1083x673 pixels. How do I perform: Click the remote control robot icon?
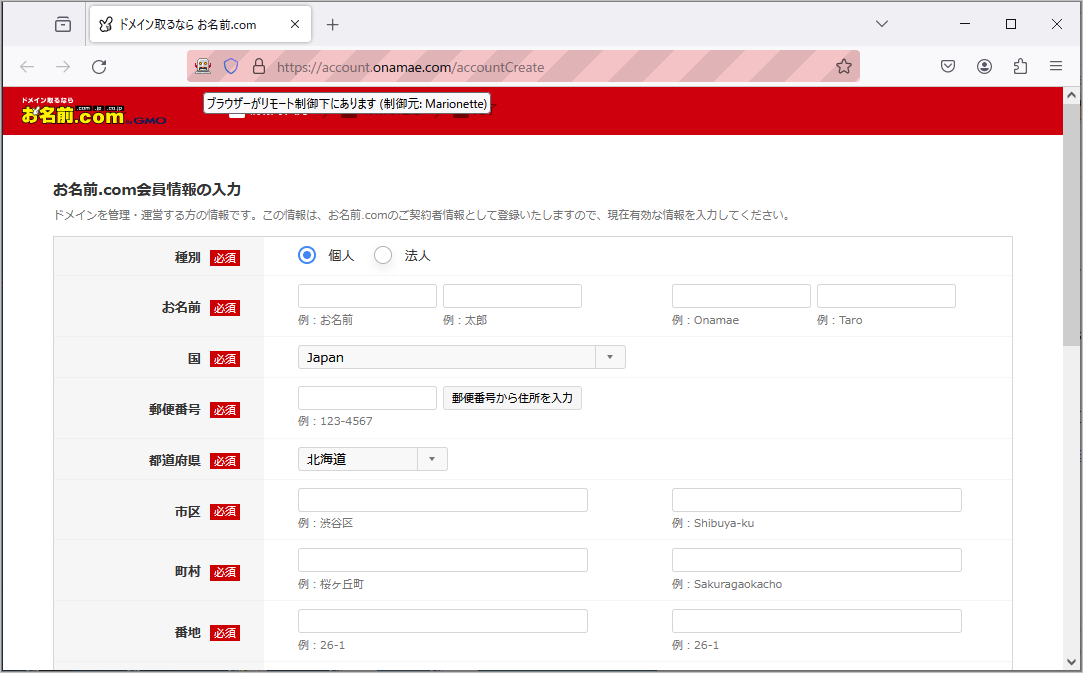tap(203, 66)
